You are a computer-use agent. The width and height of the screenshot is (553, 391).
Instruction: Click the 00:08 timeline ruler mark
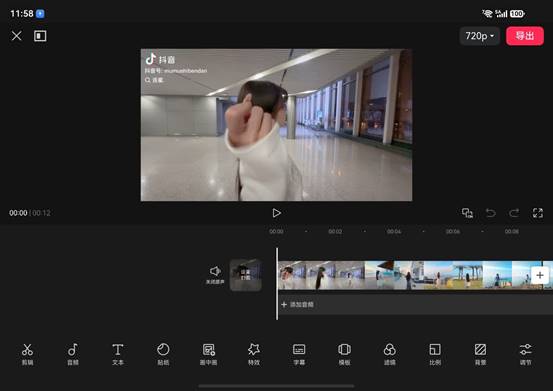[x=512, y=232]
